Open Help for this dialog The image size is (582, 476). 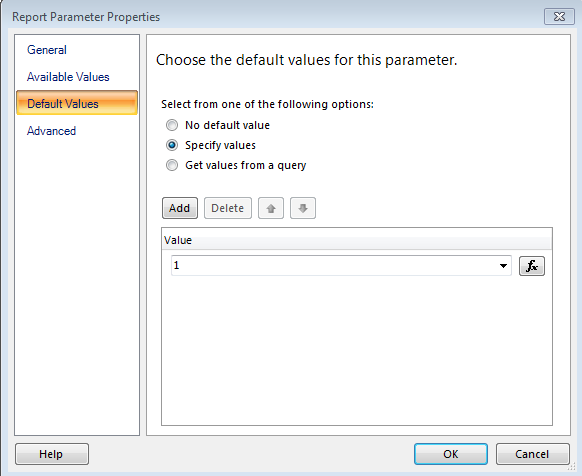coord(52,454)
